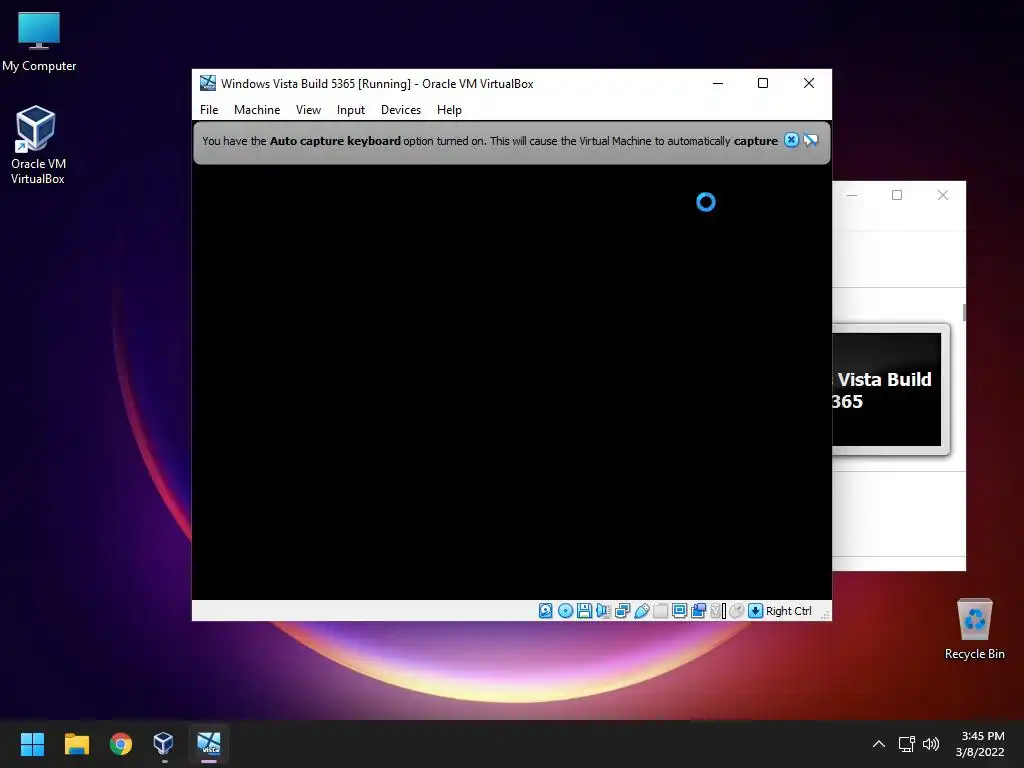The height and width of the screenshot is (768, 1024).
Task: Click the taskbar clock showing 3:45 PM
Action: [980, 744]
